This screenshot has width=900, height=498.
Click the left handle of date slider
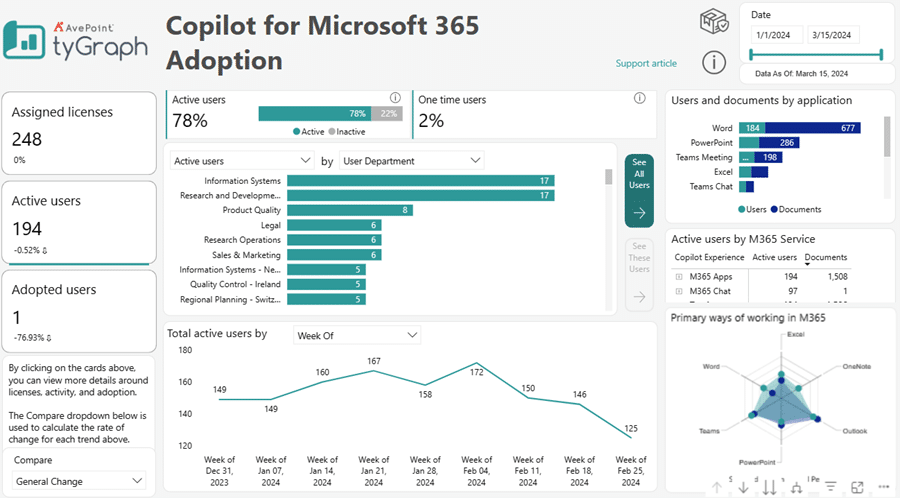pyautogui.click(x=751, y=55)
